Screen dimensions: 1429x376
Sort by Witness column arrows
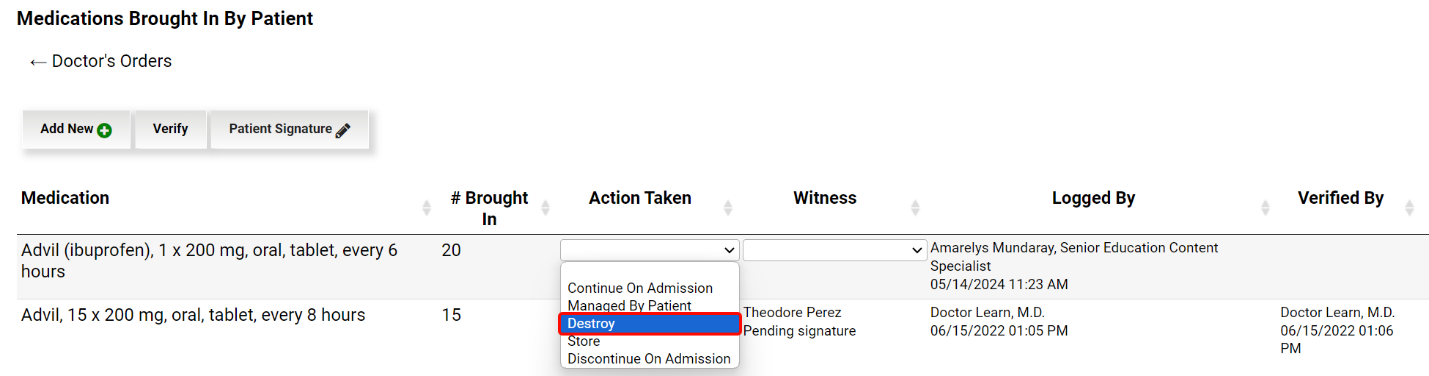coord(915,208)
